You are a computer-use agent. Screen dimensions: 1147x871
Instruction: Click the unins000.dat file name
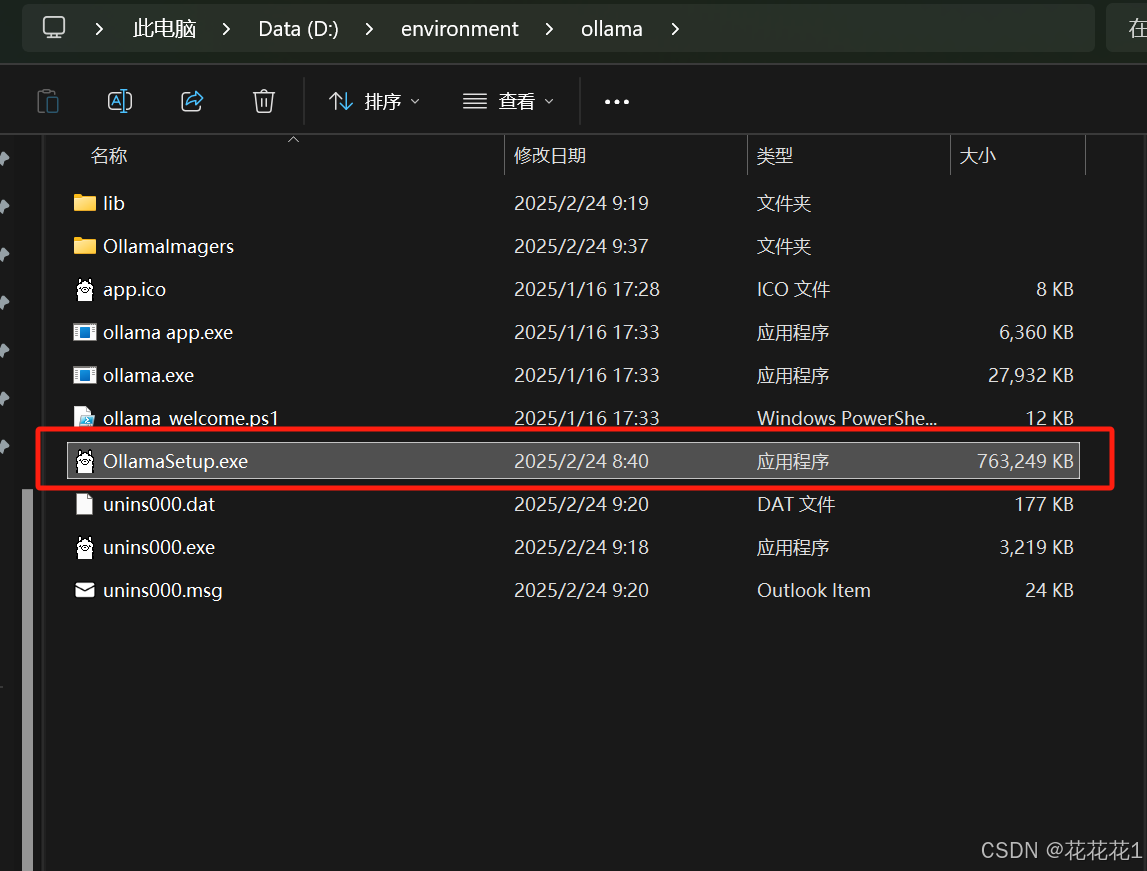point(159,504)
